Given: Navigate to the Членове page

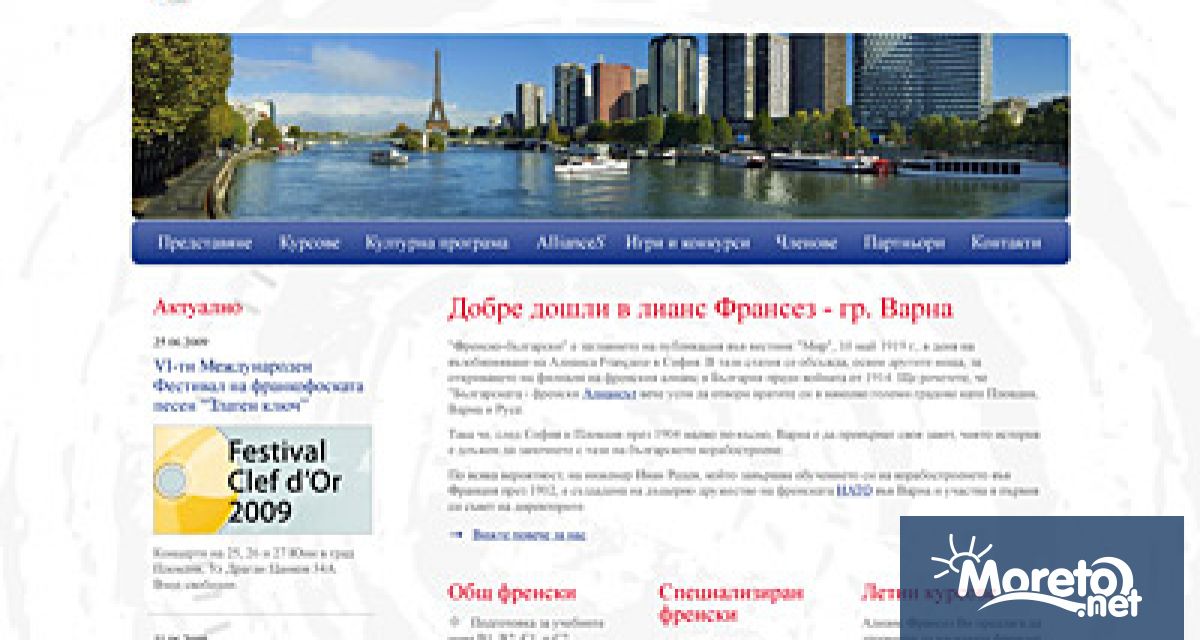Looking at the screenshot, I should (x=806, y=243).
